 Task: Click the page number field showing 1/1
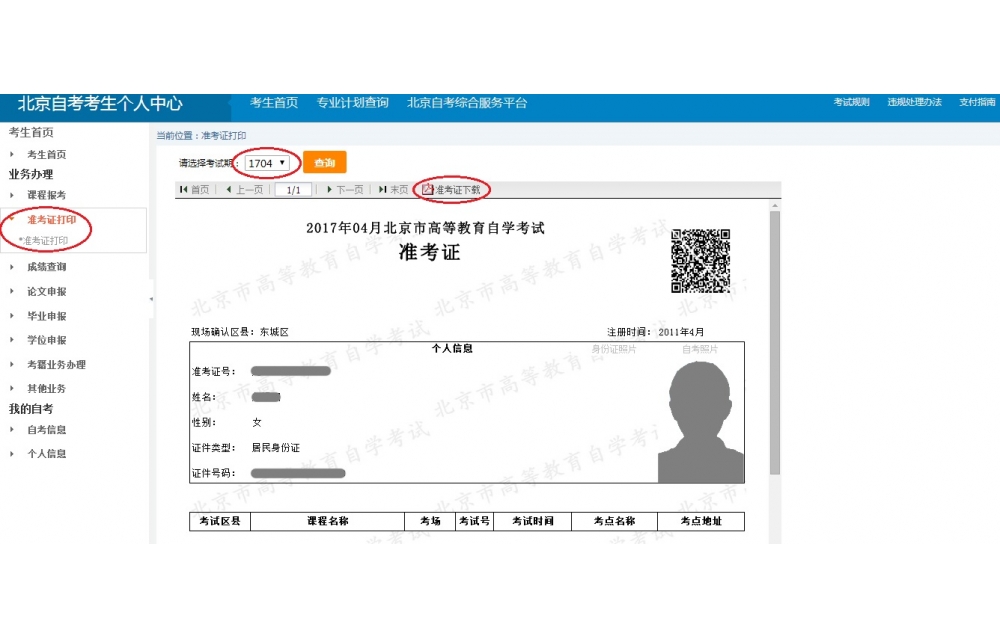tap(293, 190)
